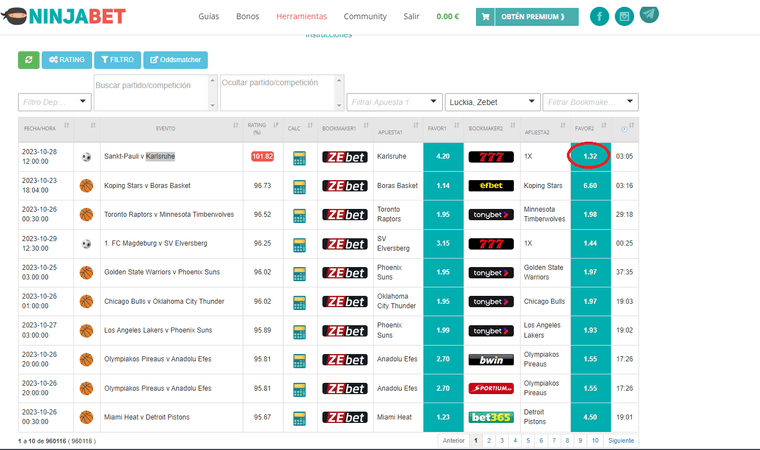Open calculator for Los Angeles Lakers row
This screenshot has width=760, height=450.
coord(300,332)
